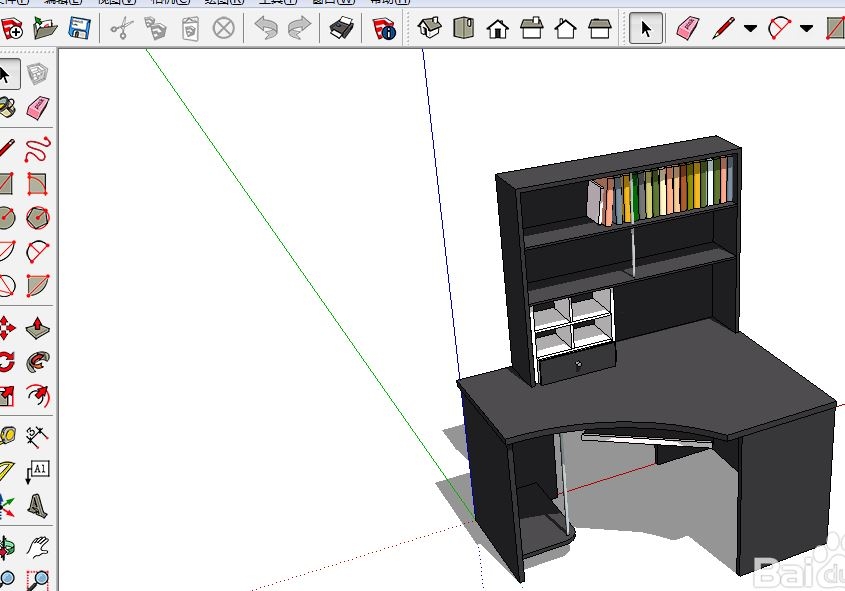Click the Erase circled-X icon

pos(224,28)
